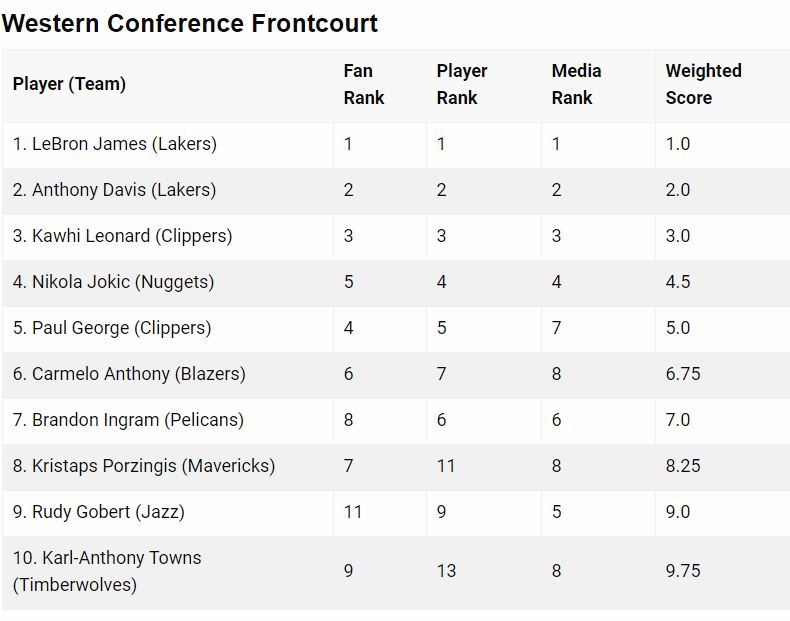Click Karl-Anthony Towns (Timberwolves) player name
The image size is (790, 621).
pyautogui.click(x=107, y=572)
